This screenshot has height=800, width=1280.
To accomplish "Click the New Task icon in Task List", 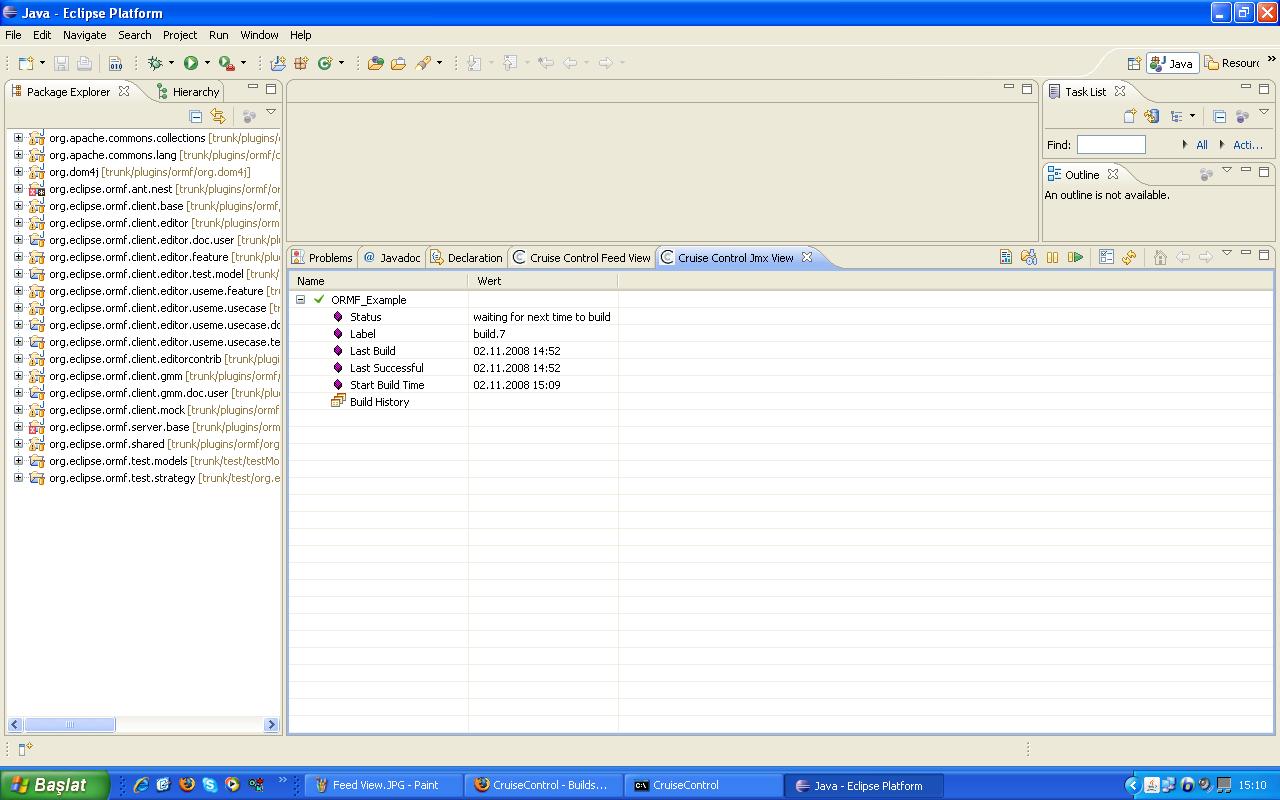I will (x=1129, y=116).
